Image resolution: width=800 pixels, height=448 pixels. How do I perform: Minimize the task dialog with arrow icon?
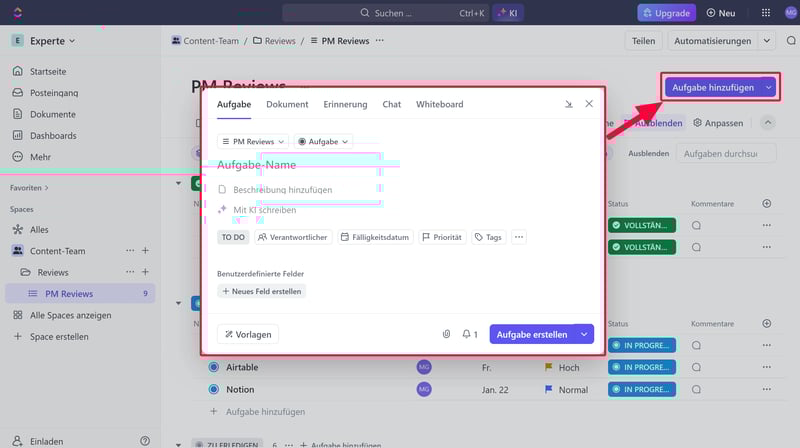[569, 104]
